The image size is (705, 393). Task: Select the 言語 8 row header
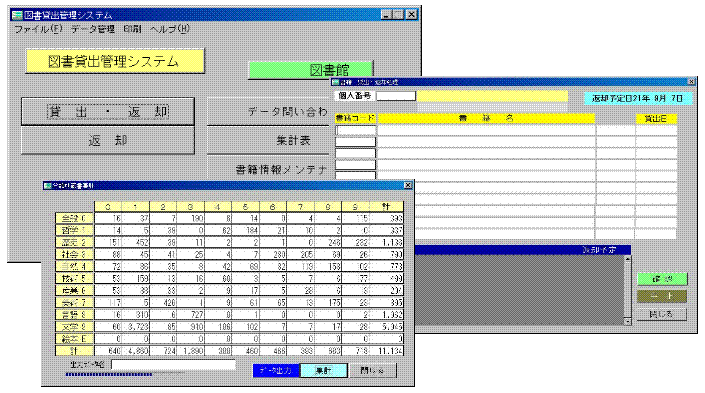pyautogui.click(x=75, y=315)
